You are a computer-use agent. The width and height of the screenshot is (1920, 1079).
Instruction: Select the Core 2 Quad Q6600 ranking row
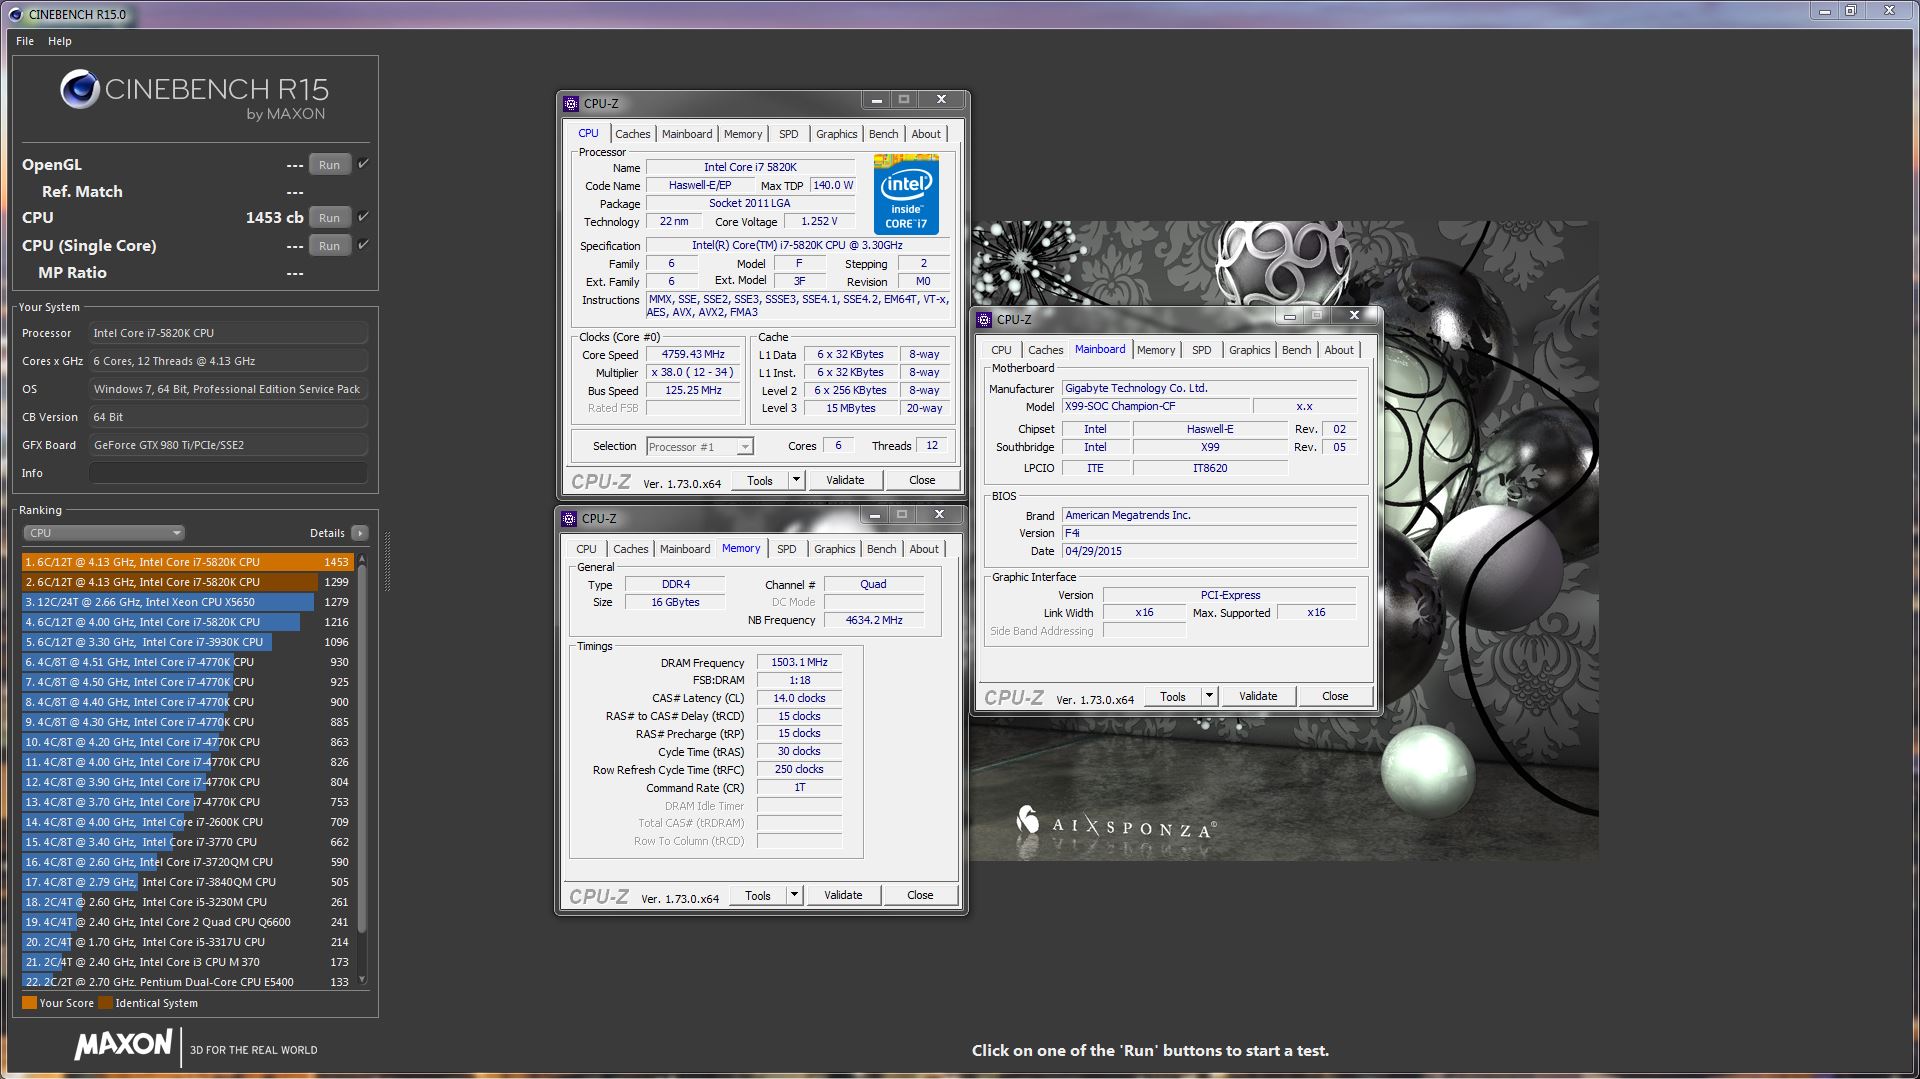point(187,922)
